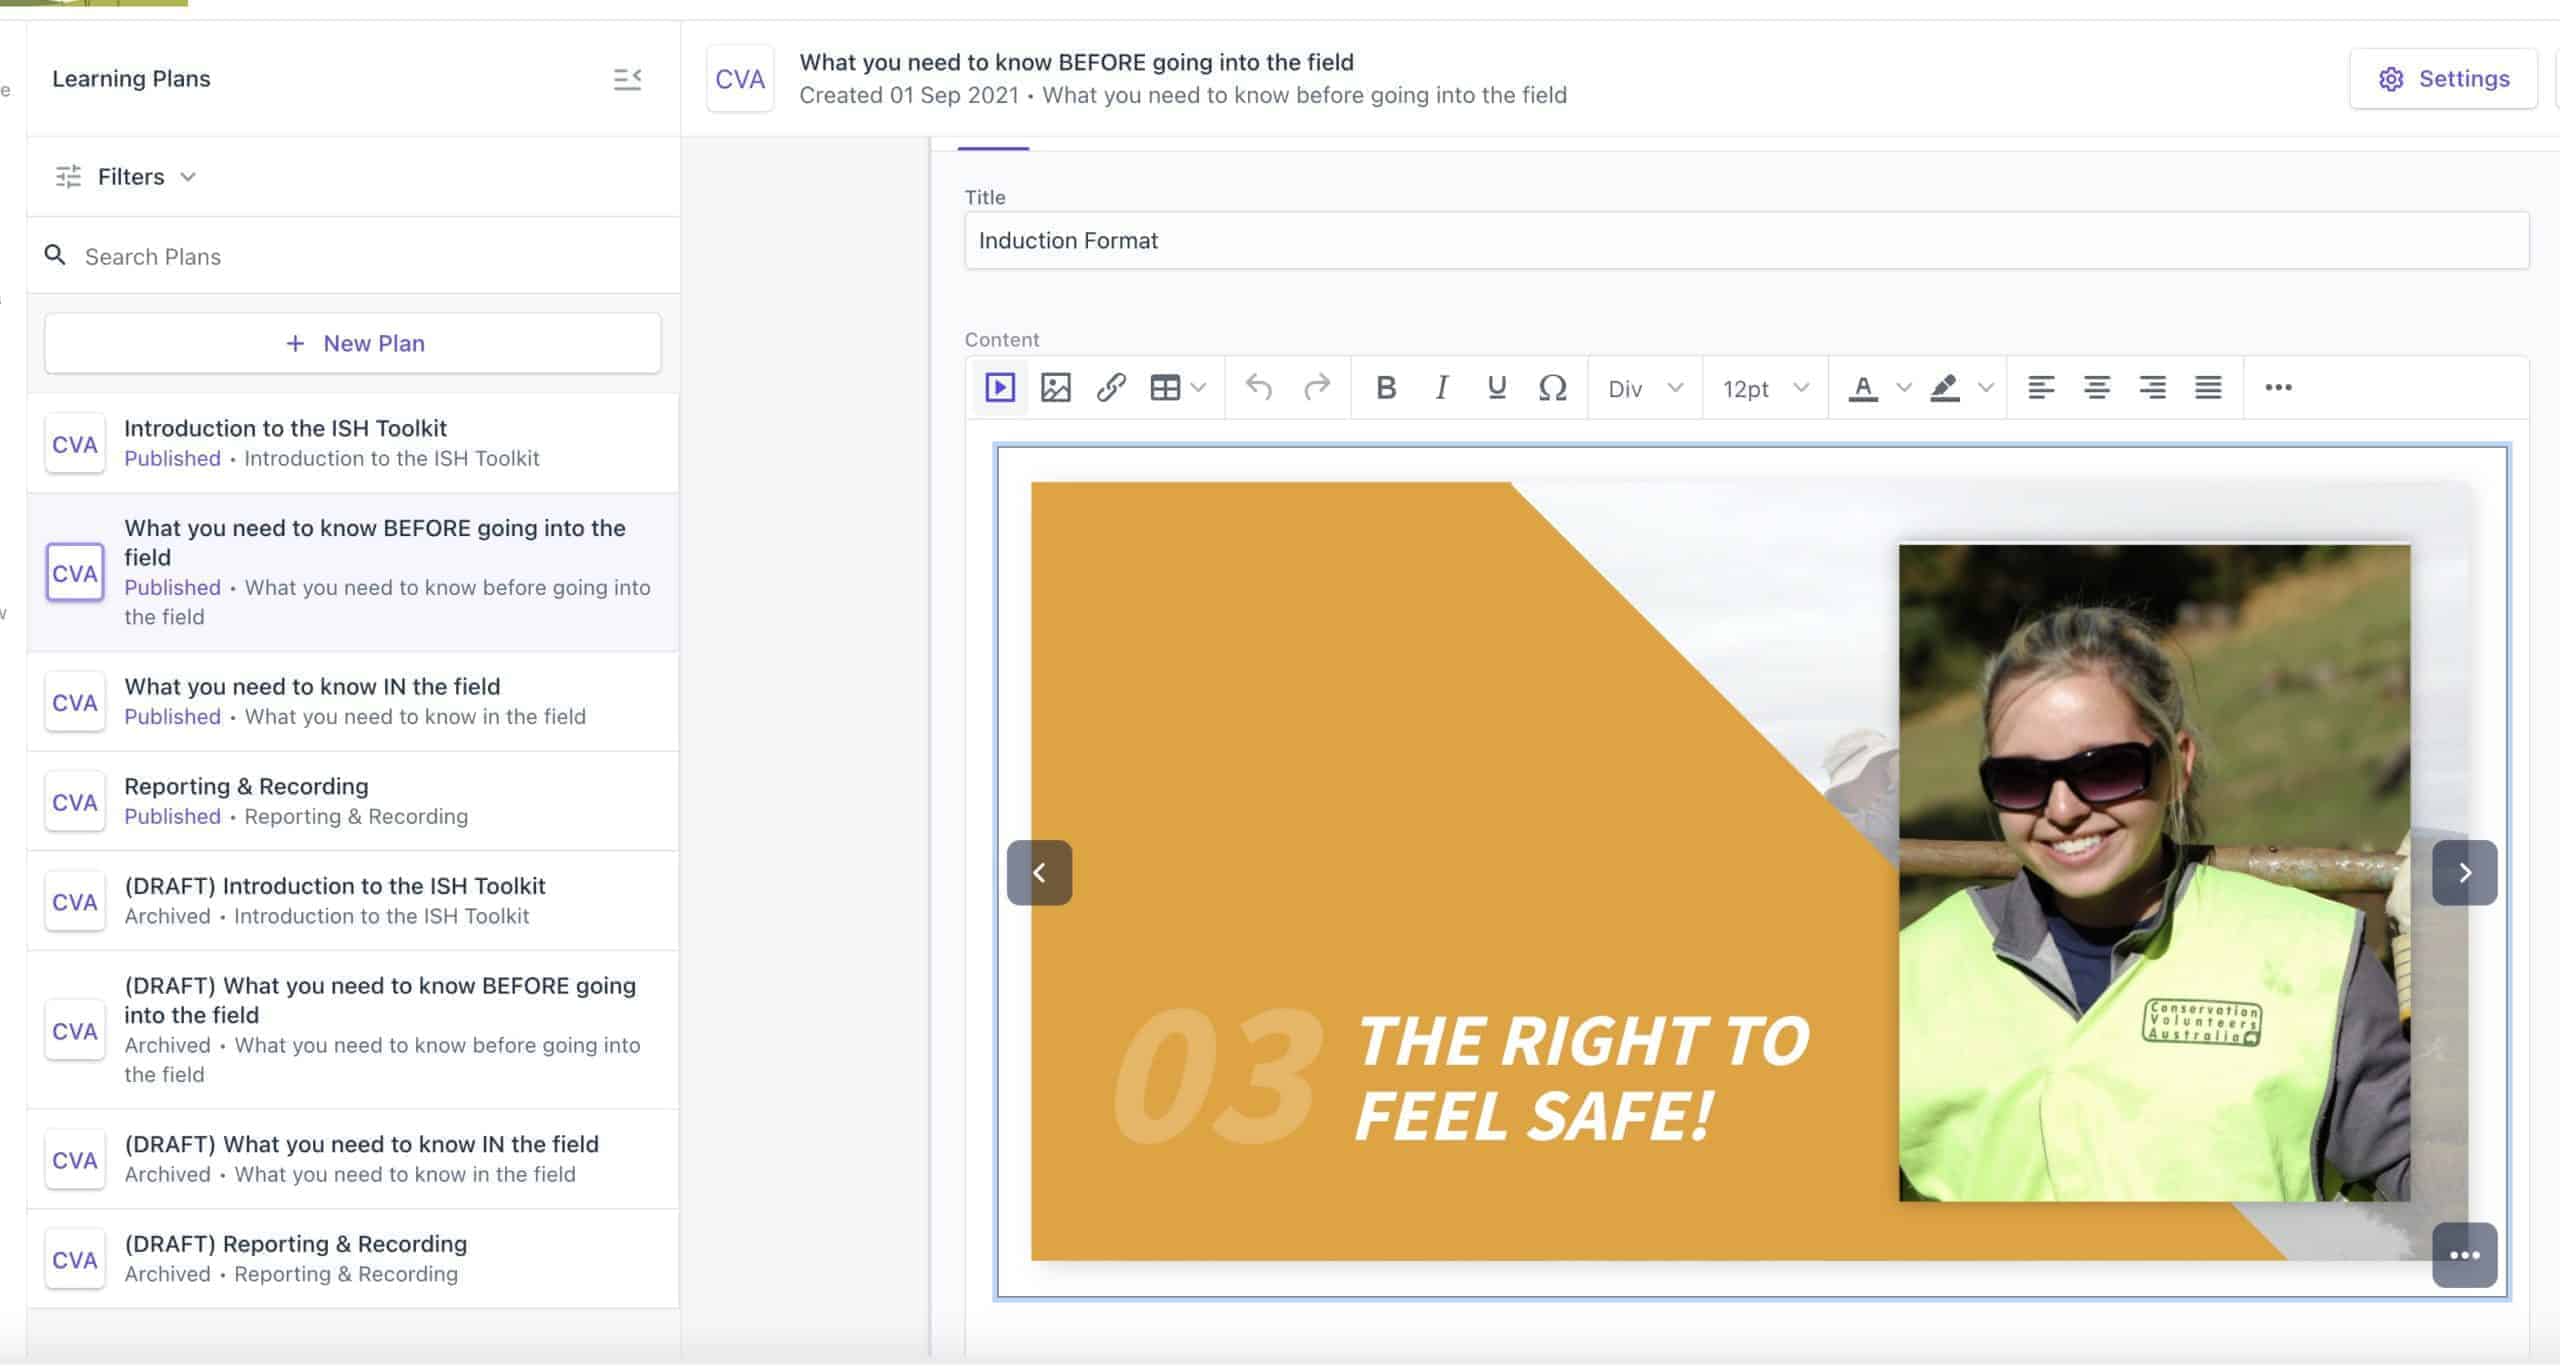The width and height of the screenshot is (2560, 1368).
Task: Go to the previous slide arrow
Action: pyautogui.click(x=1039, y=873)
